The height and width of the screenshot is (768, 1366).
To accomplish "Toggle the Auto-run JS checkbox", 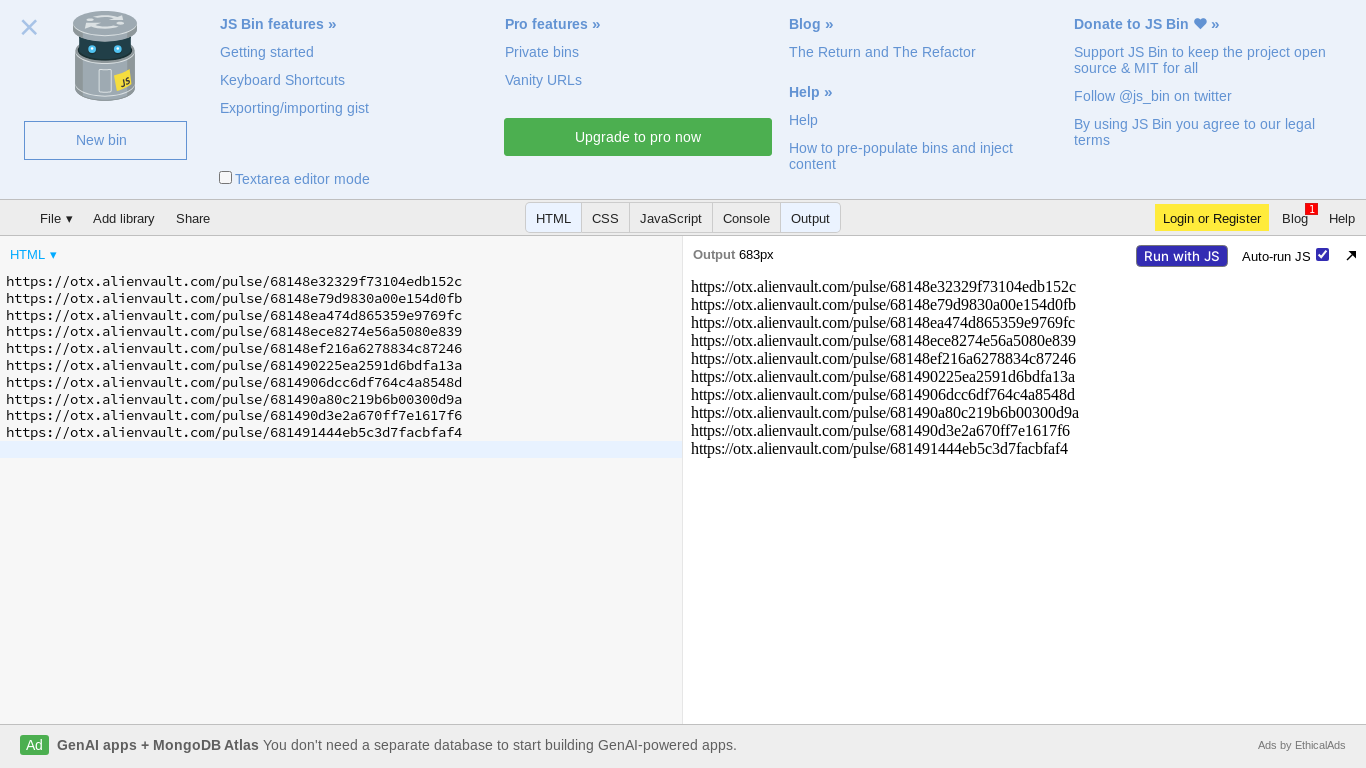I will click(1322, 254).
